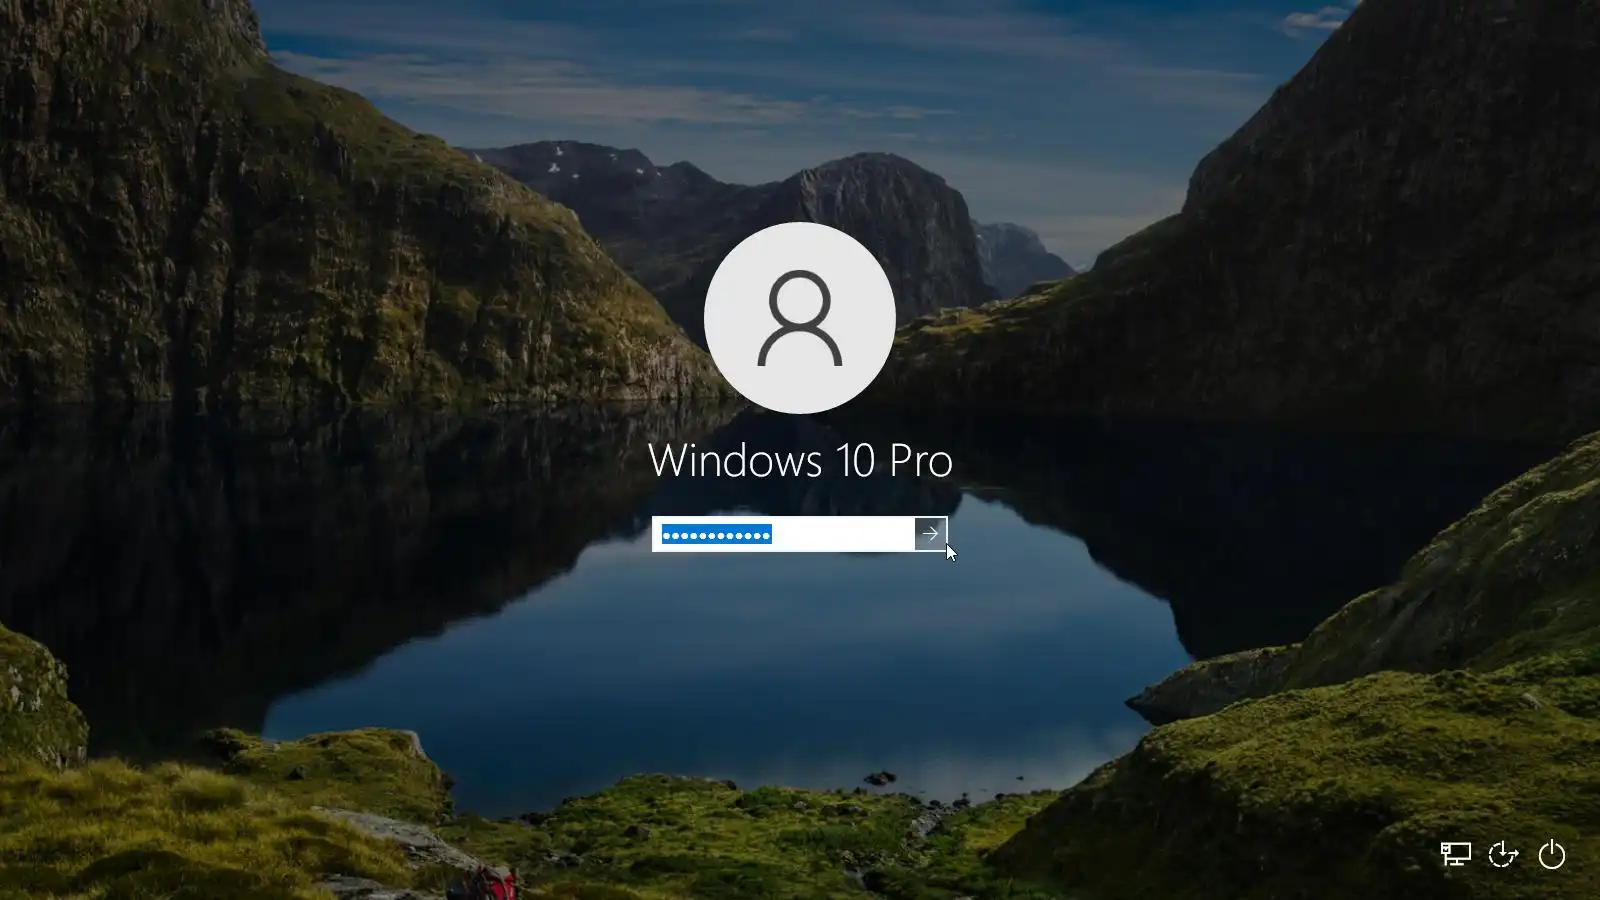The width and height of the screenshot is (1600, 900).
Task: Open the power options icon
Action: (x=1551, y=855)
